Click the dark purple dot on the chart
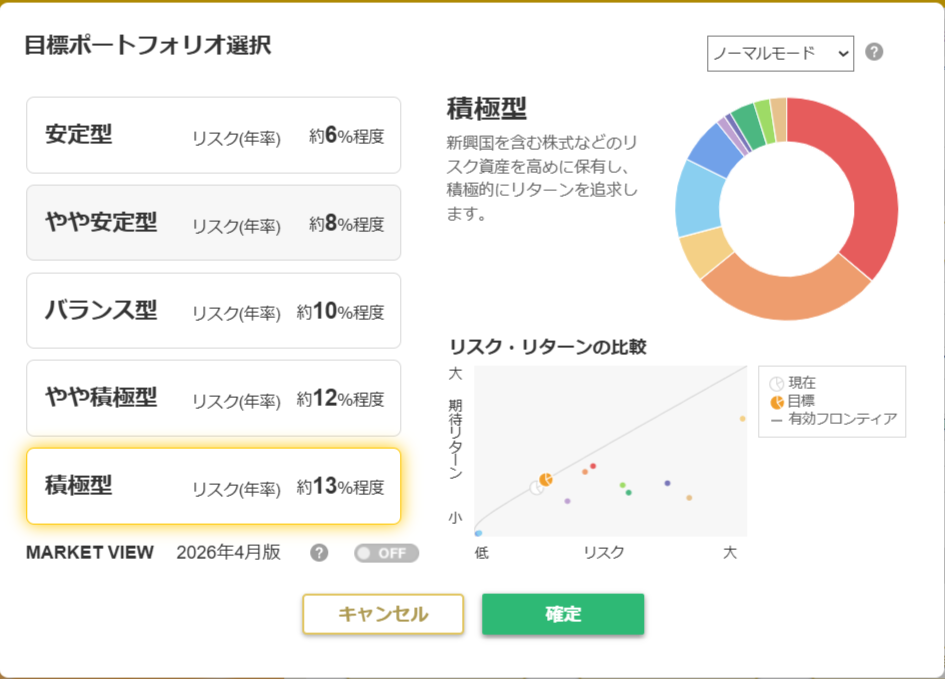This screenshot has height=679, width=945. tap(667, 483)
